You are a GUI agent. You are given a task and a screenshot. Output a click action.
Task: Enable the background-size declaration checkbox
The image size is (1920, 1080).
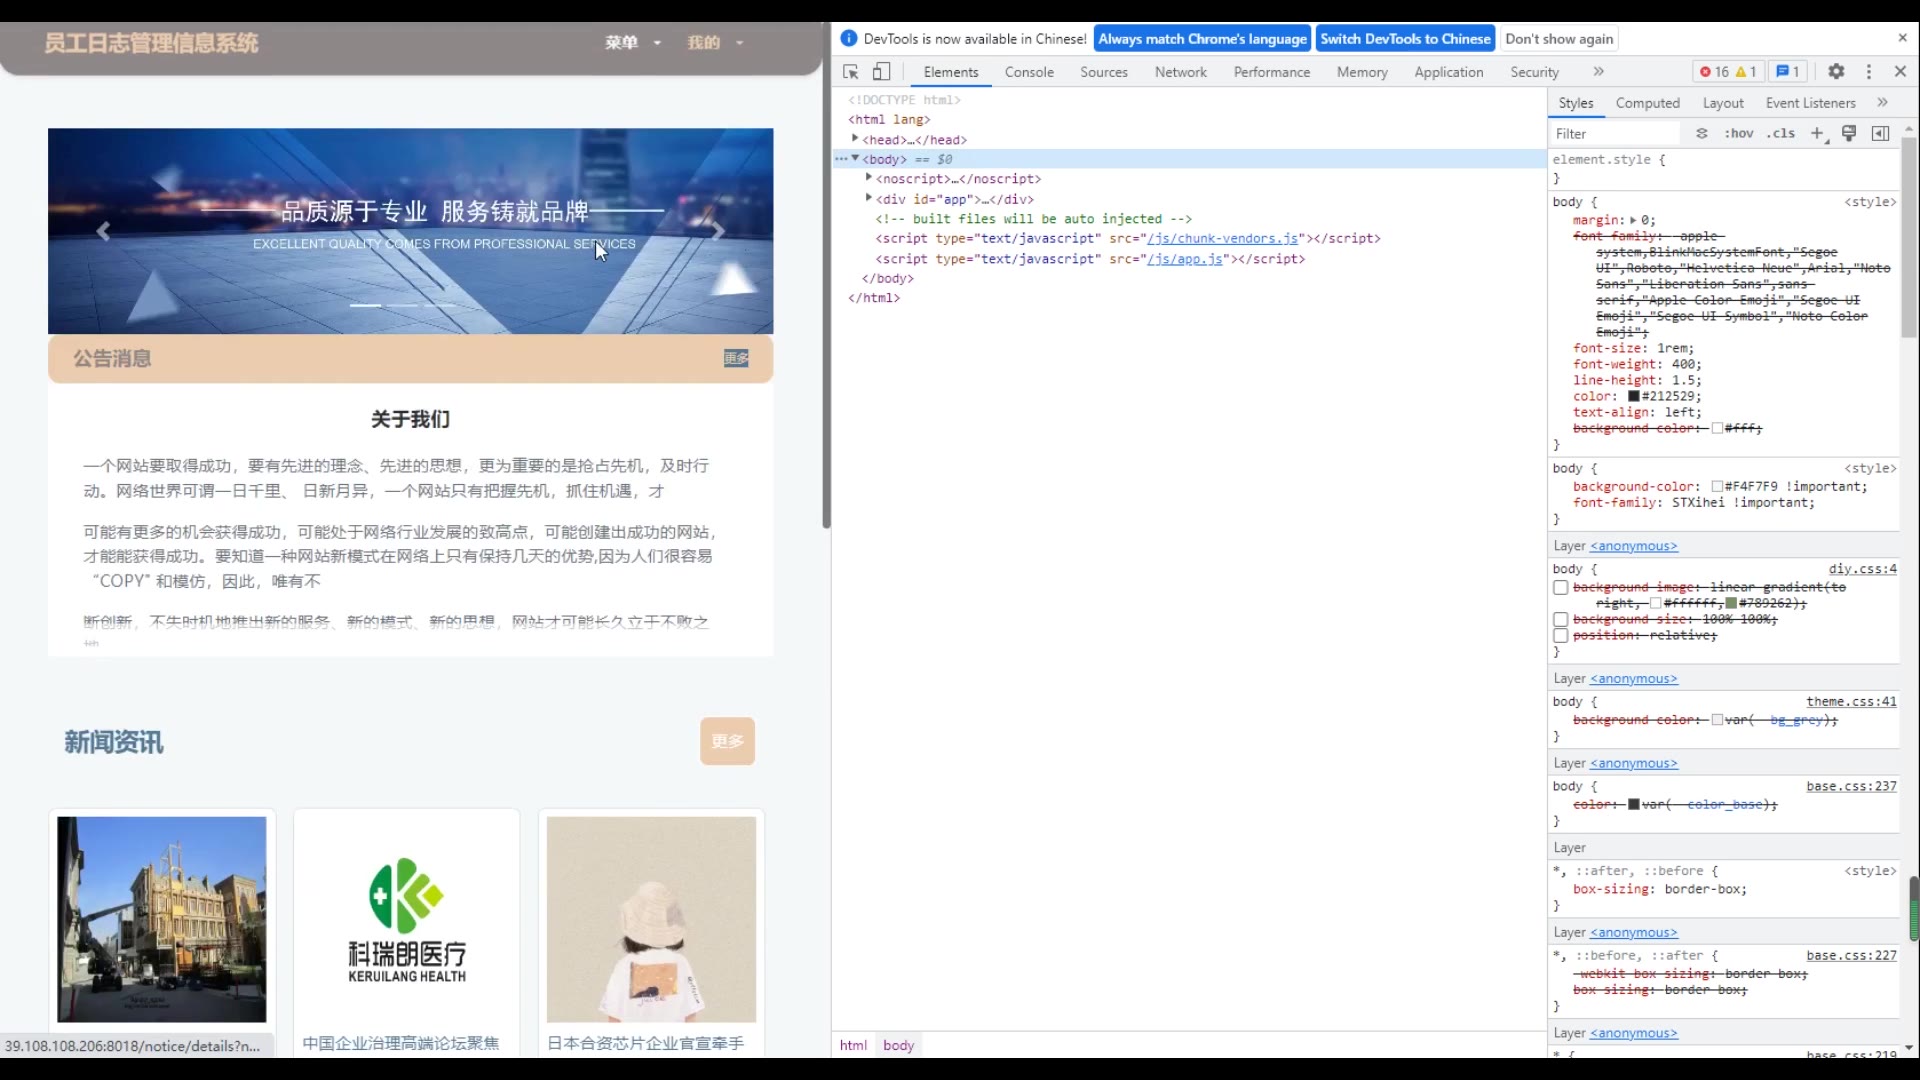(1560, 620)
